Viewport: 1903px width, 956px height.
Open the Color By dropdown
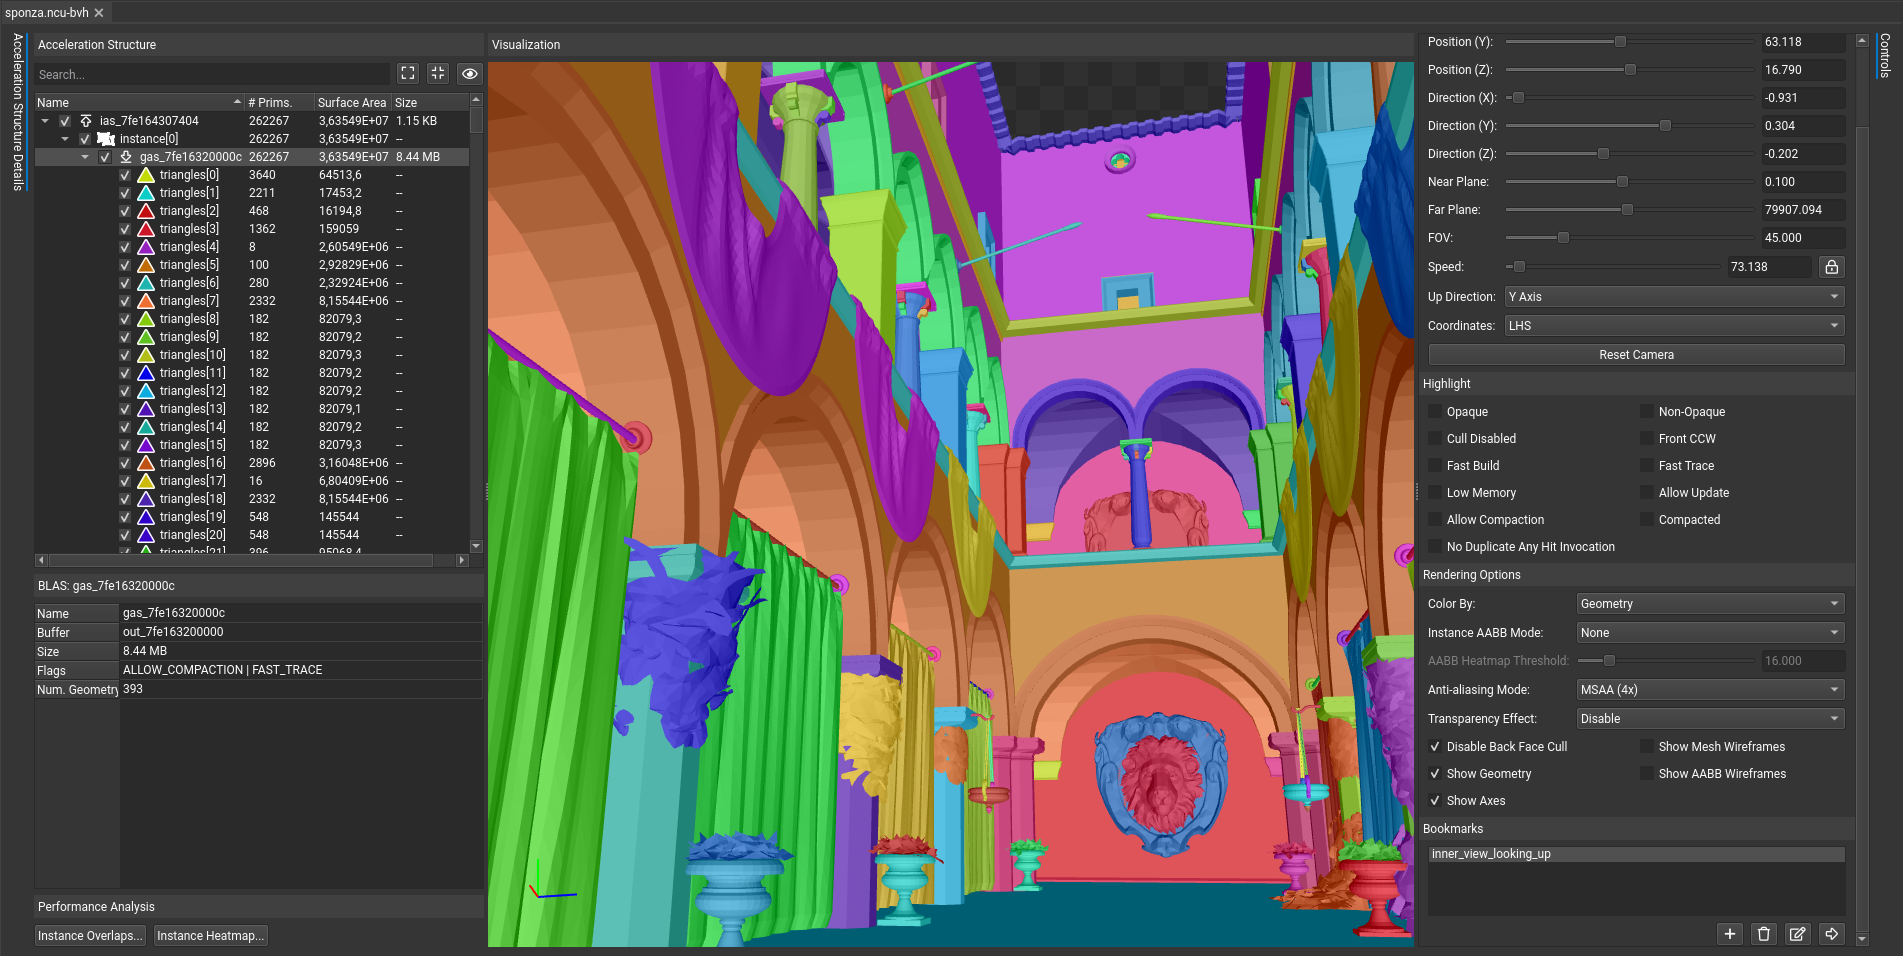click(1709, 604)
